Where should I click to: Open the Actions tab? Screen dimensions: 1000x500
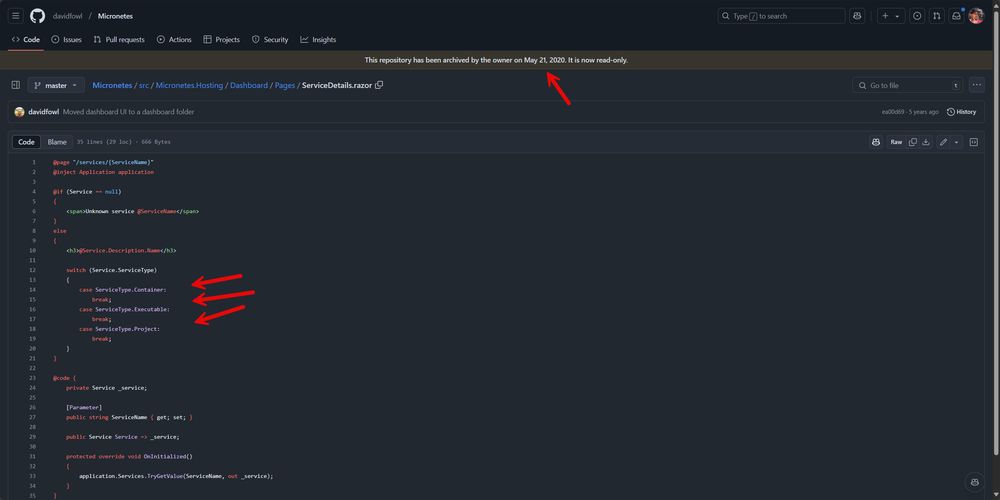click(x=174, y=40)
